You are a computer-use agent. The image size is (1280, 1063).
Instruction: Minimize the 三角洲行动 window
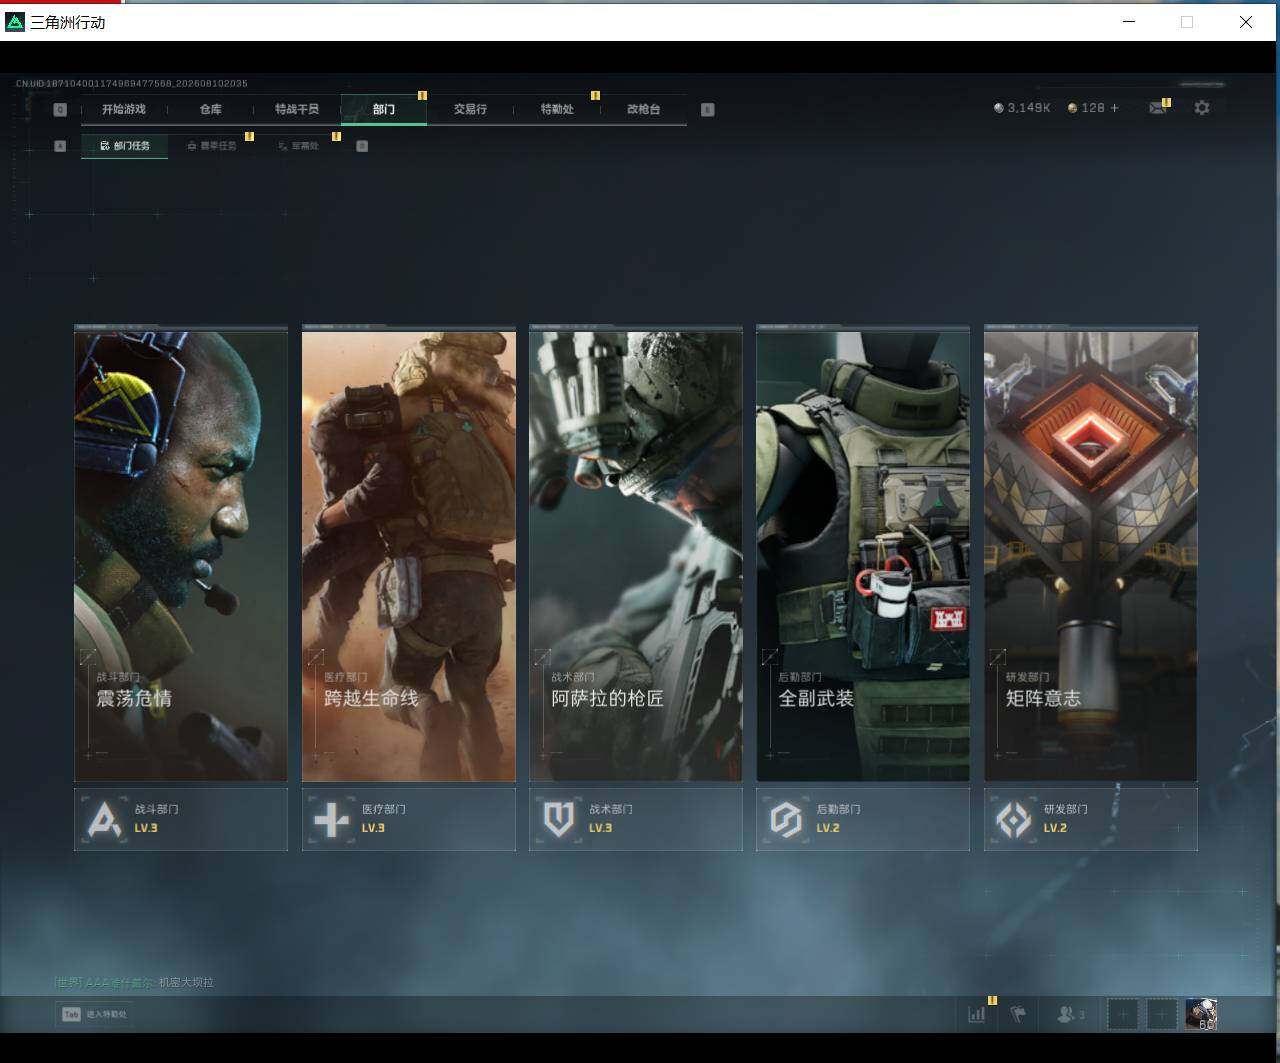(x=1129, y=21)
